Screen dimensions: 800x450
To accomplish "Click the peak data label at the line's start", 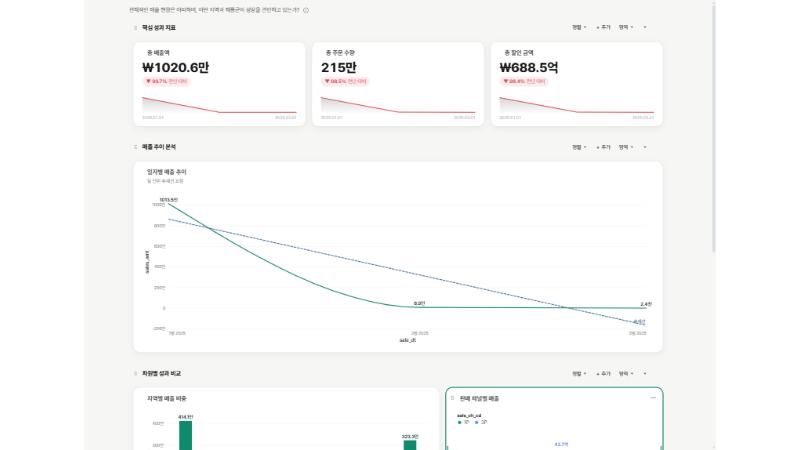I will (x=168, y=199).
